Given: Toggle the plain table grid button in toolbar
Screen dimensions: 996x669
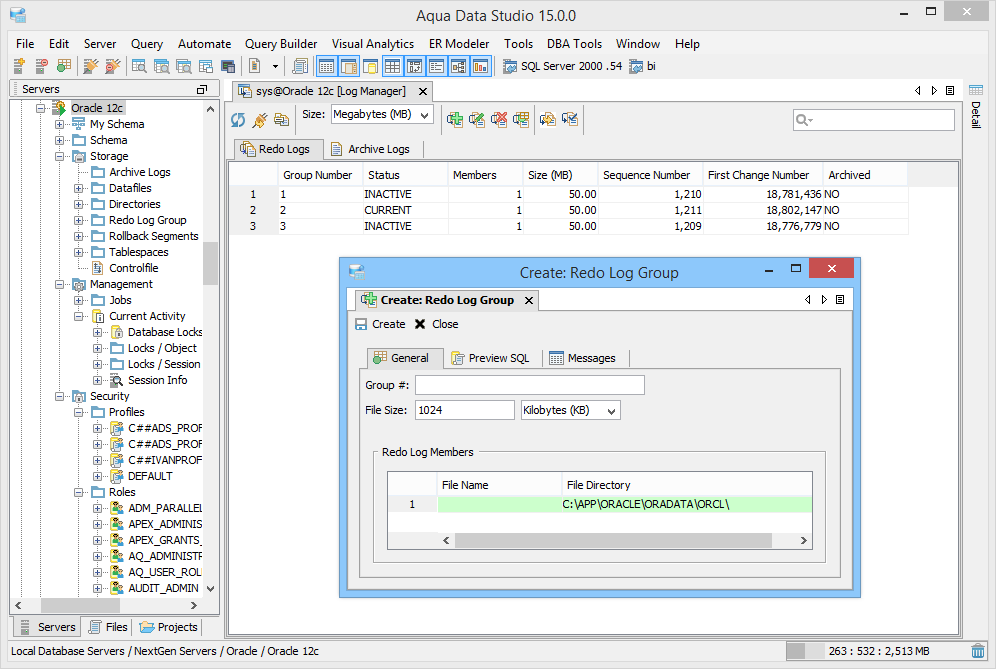Looking at the screenshot, I should coord(393,66).
